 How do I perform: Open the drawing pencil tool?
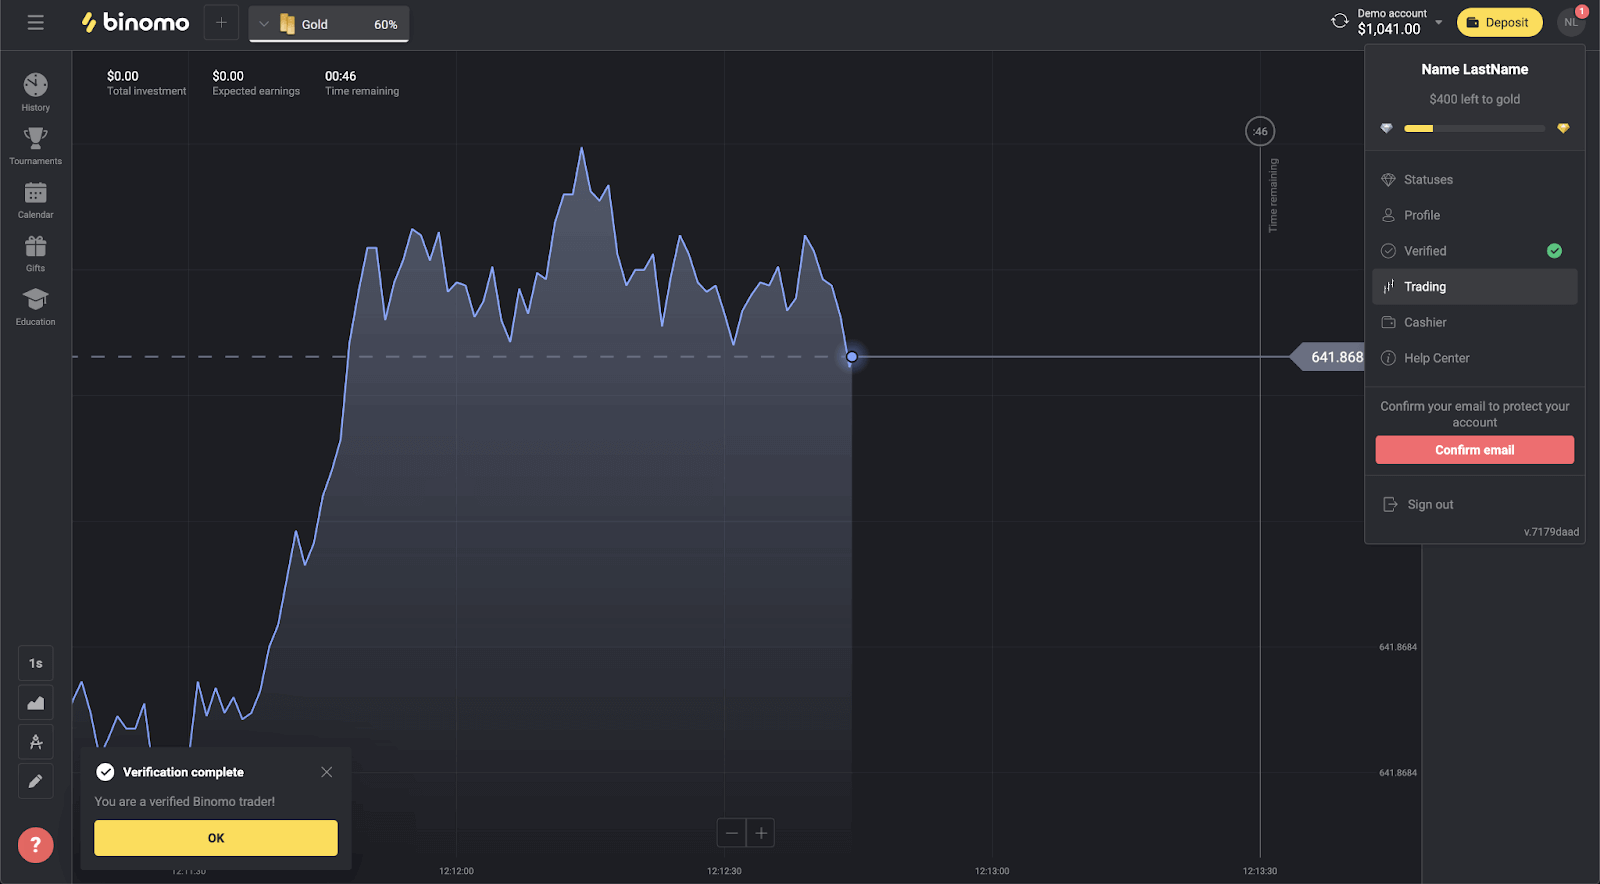pos(35,781)
